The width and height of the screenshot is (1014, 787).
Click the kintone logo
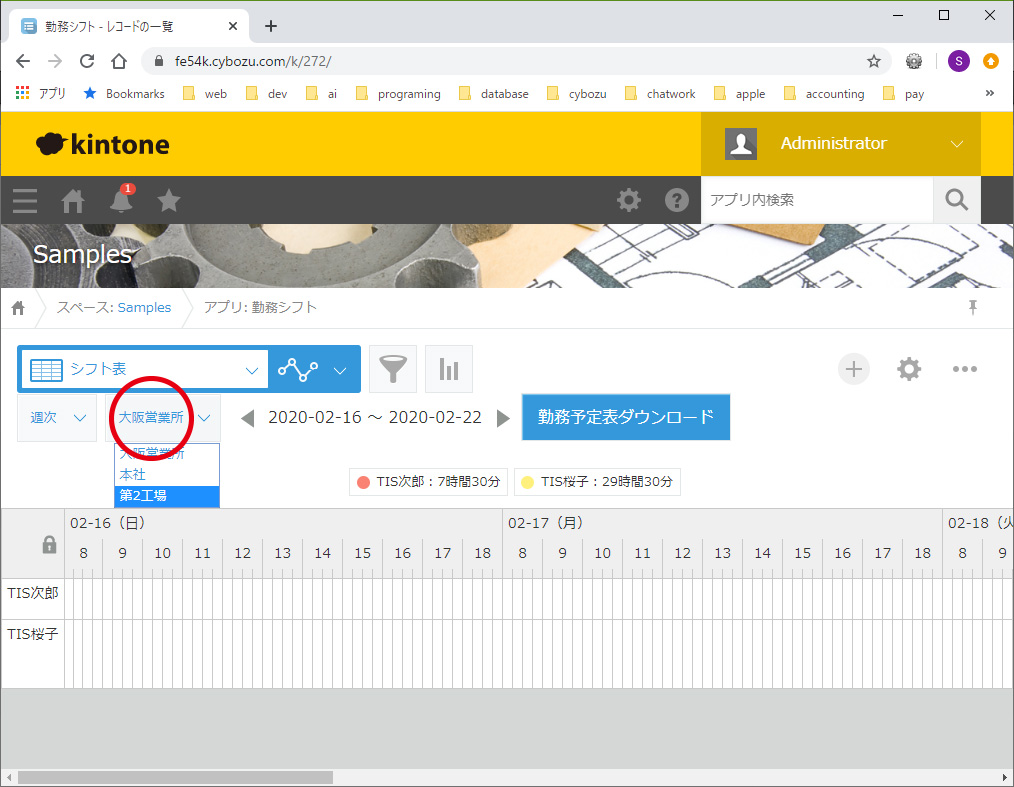coord(103,144)
